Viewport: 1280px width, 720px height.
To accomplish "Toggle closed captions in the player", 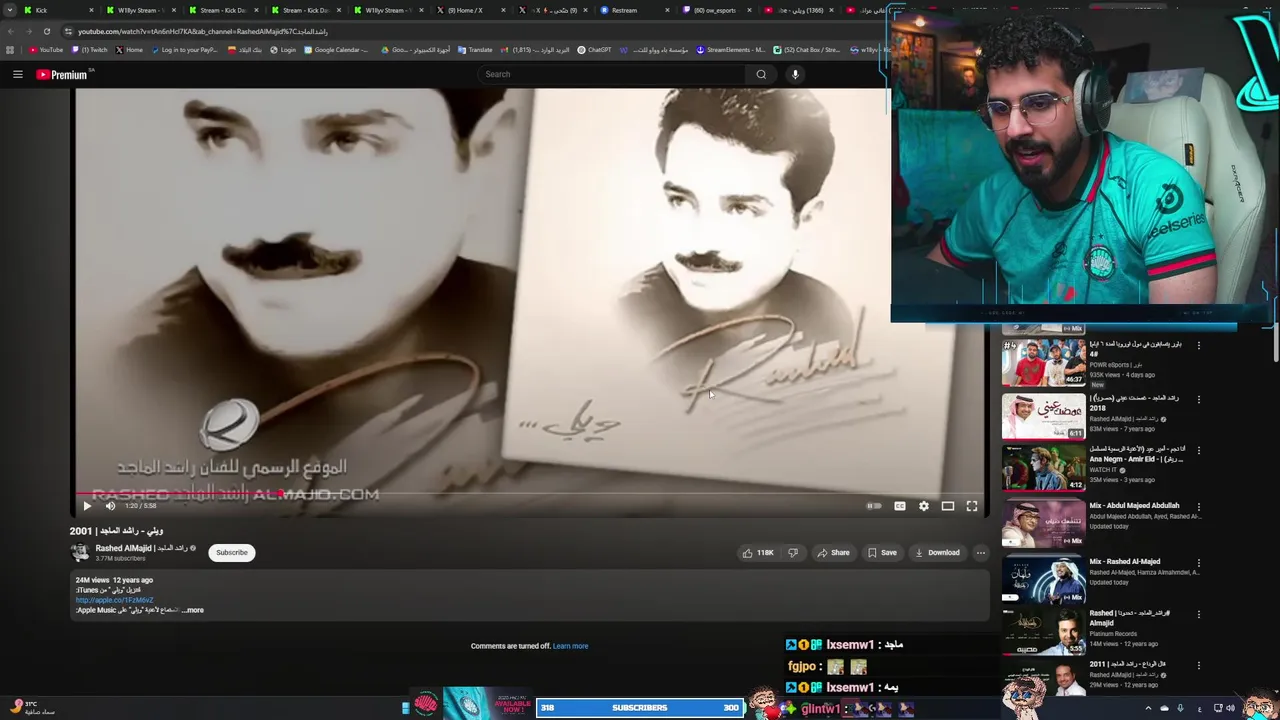I will pos(899,506).
